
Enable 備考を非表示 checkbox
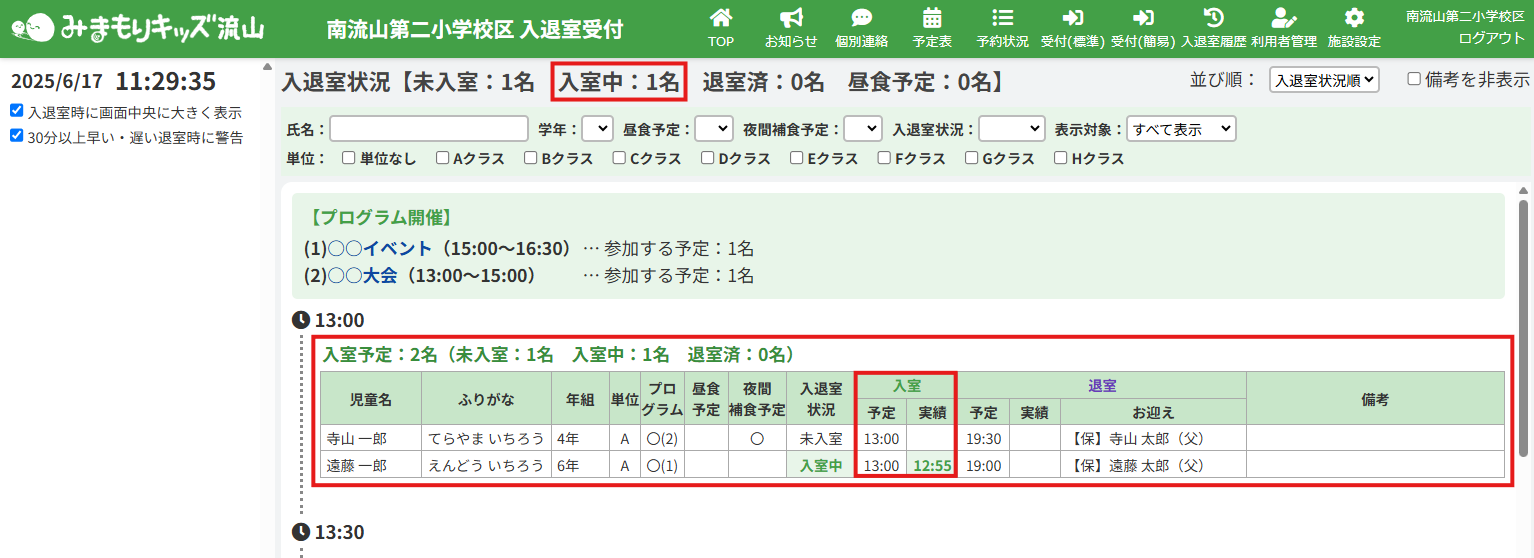(1414, 79)
